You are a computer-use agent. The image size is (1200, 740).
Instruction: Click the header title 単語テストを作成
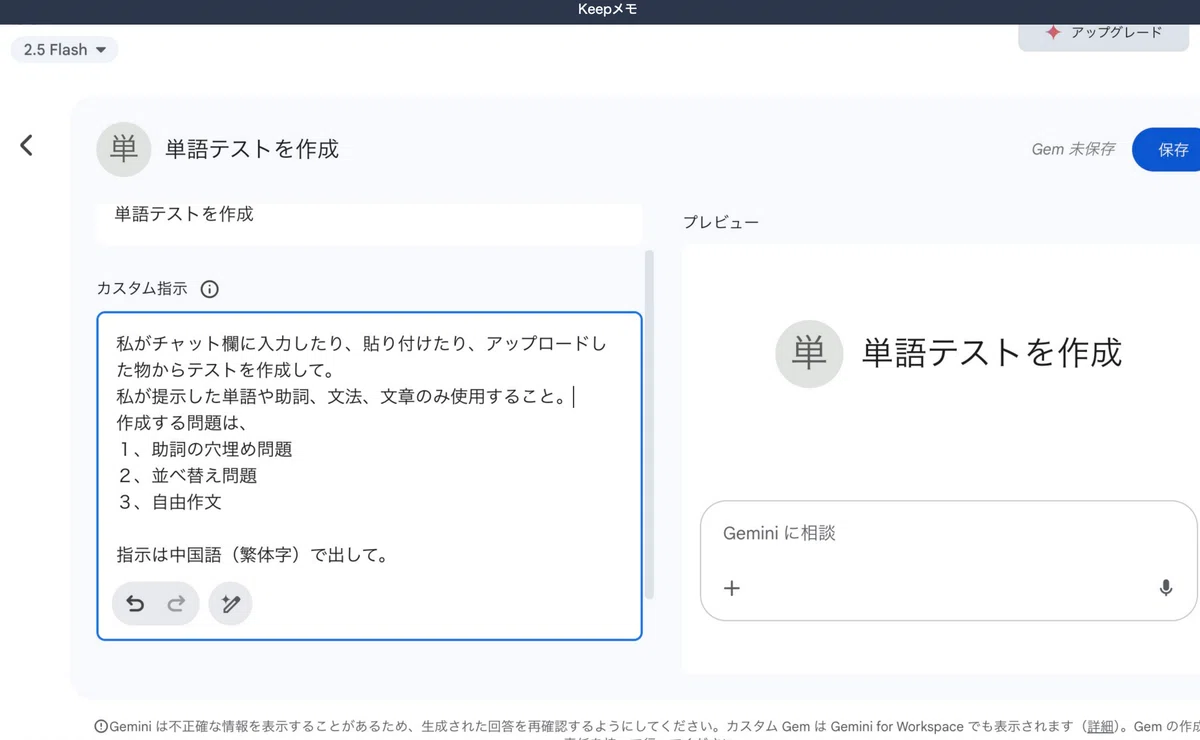[x=252, y=150]
